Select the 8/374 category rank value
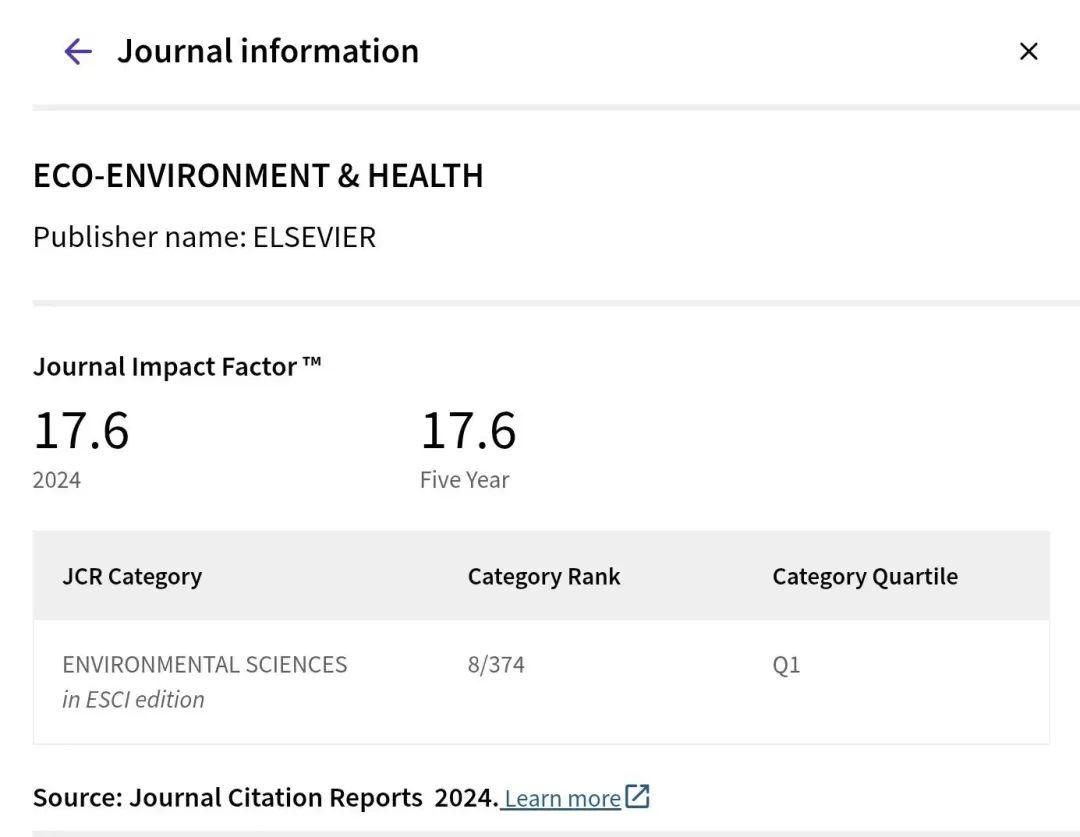Screen dimensions: 1080x837 pos(496,665)
